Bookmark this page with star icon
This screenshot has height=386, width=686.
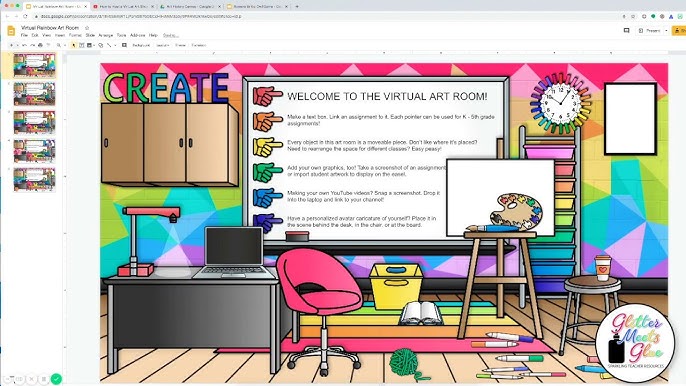tap(633, 16)
